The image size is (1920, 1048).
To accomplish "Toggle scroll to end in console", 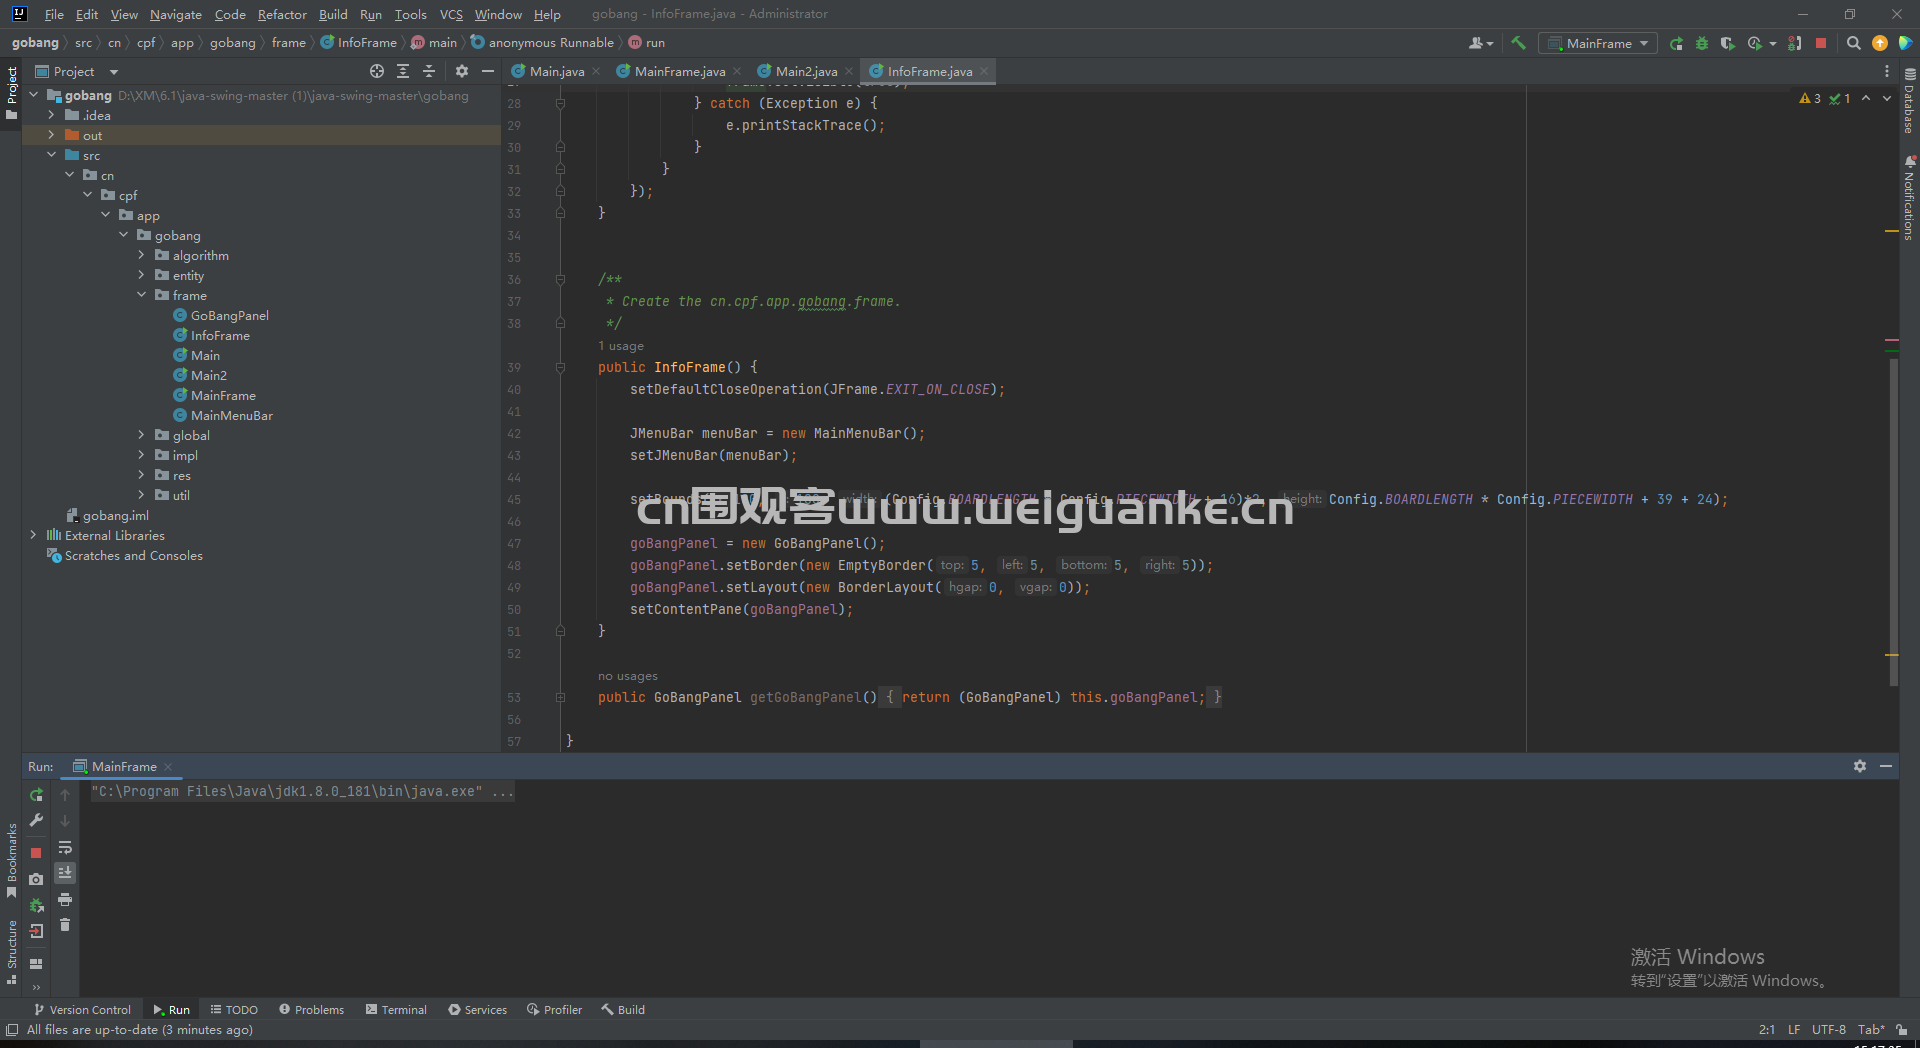I will (x=65, y=873).
